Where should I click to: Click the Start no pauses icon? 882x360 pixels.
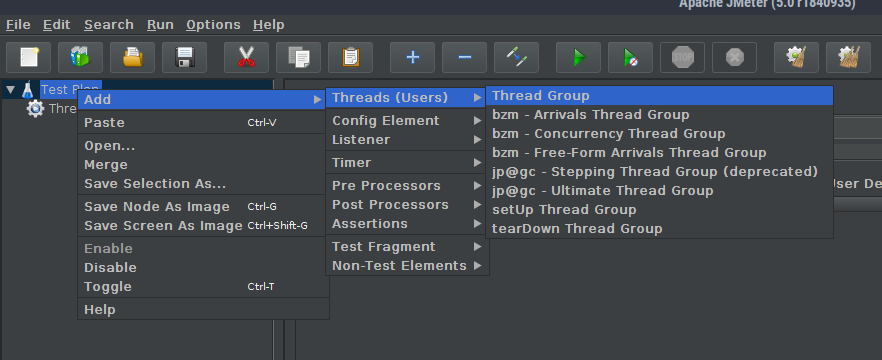coord(630,57)
